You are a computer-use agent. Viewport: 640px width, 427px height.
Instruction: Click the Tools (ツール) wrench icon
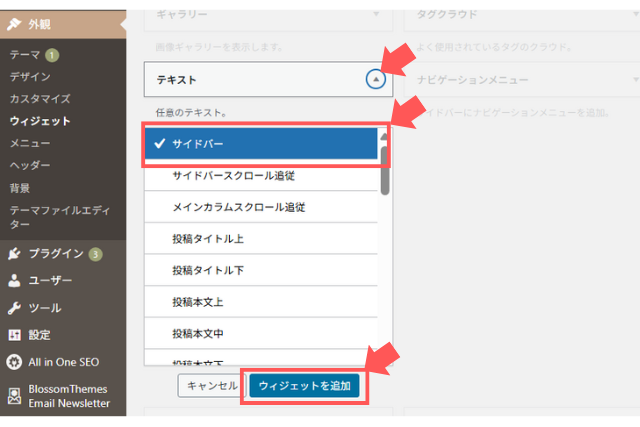click(15, 308)
